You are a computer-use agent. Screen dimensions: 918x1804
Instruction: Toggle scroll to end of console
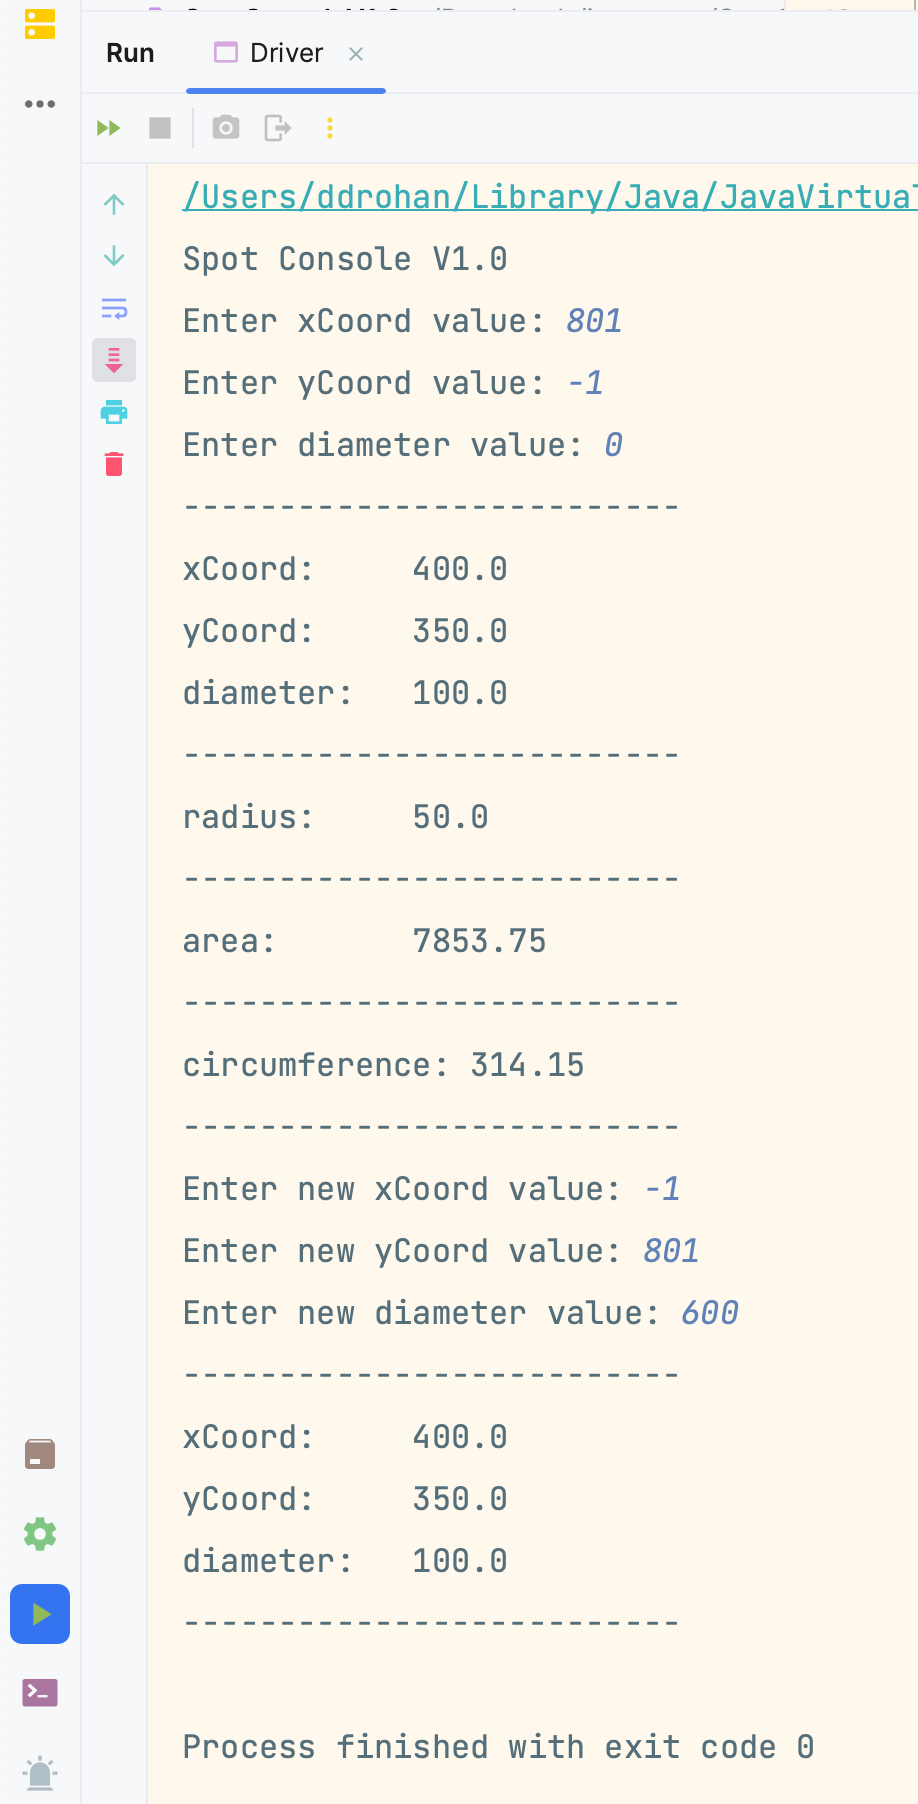point(114,360)
